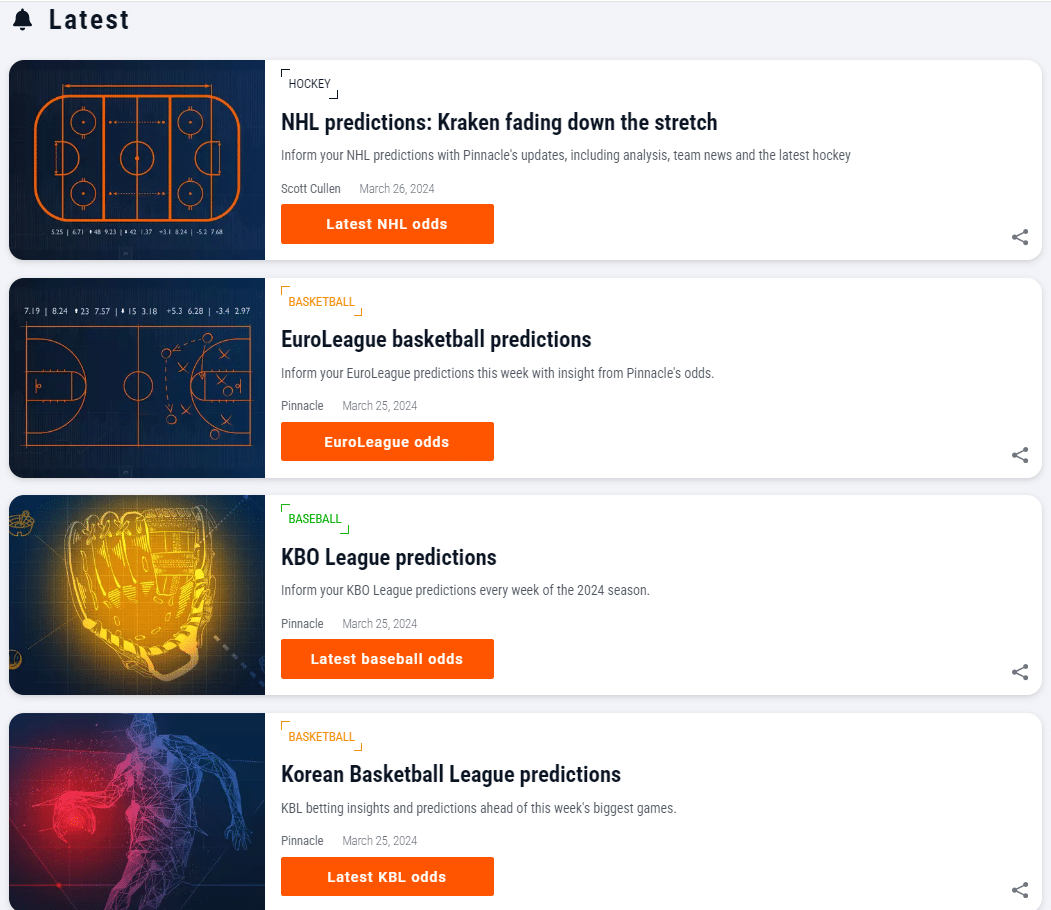Screen dimensions: 1051x910
Task: Click the hockey rink thumbnail image
Action: tap(136, 160)
